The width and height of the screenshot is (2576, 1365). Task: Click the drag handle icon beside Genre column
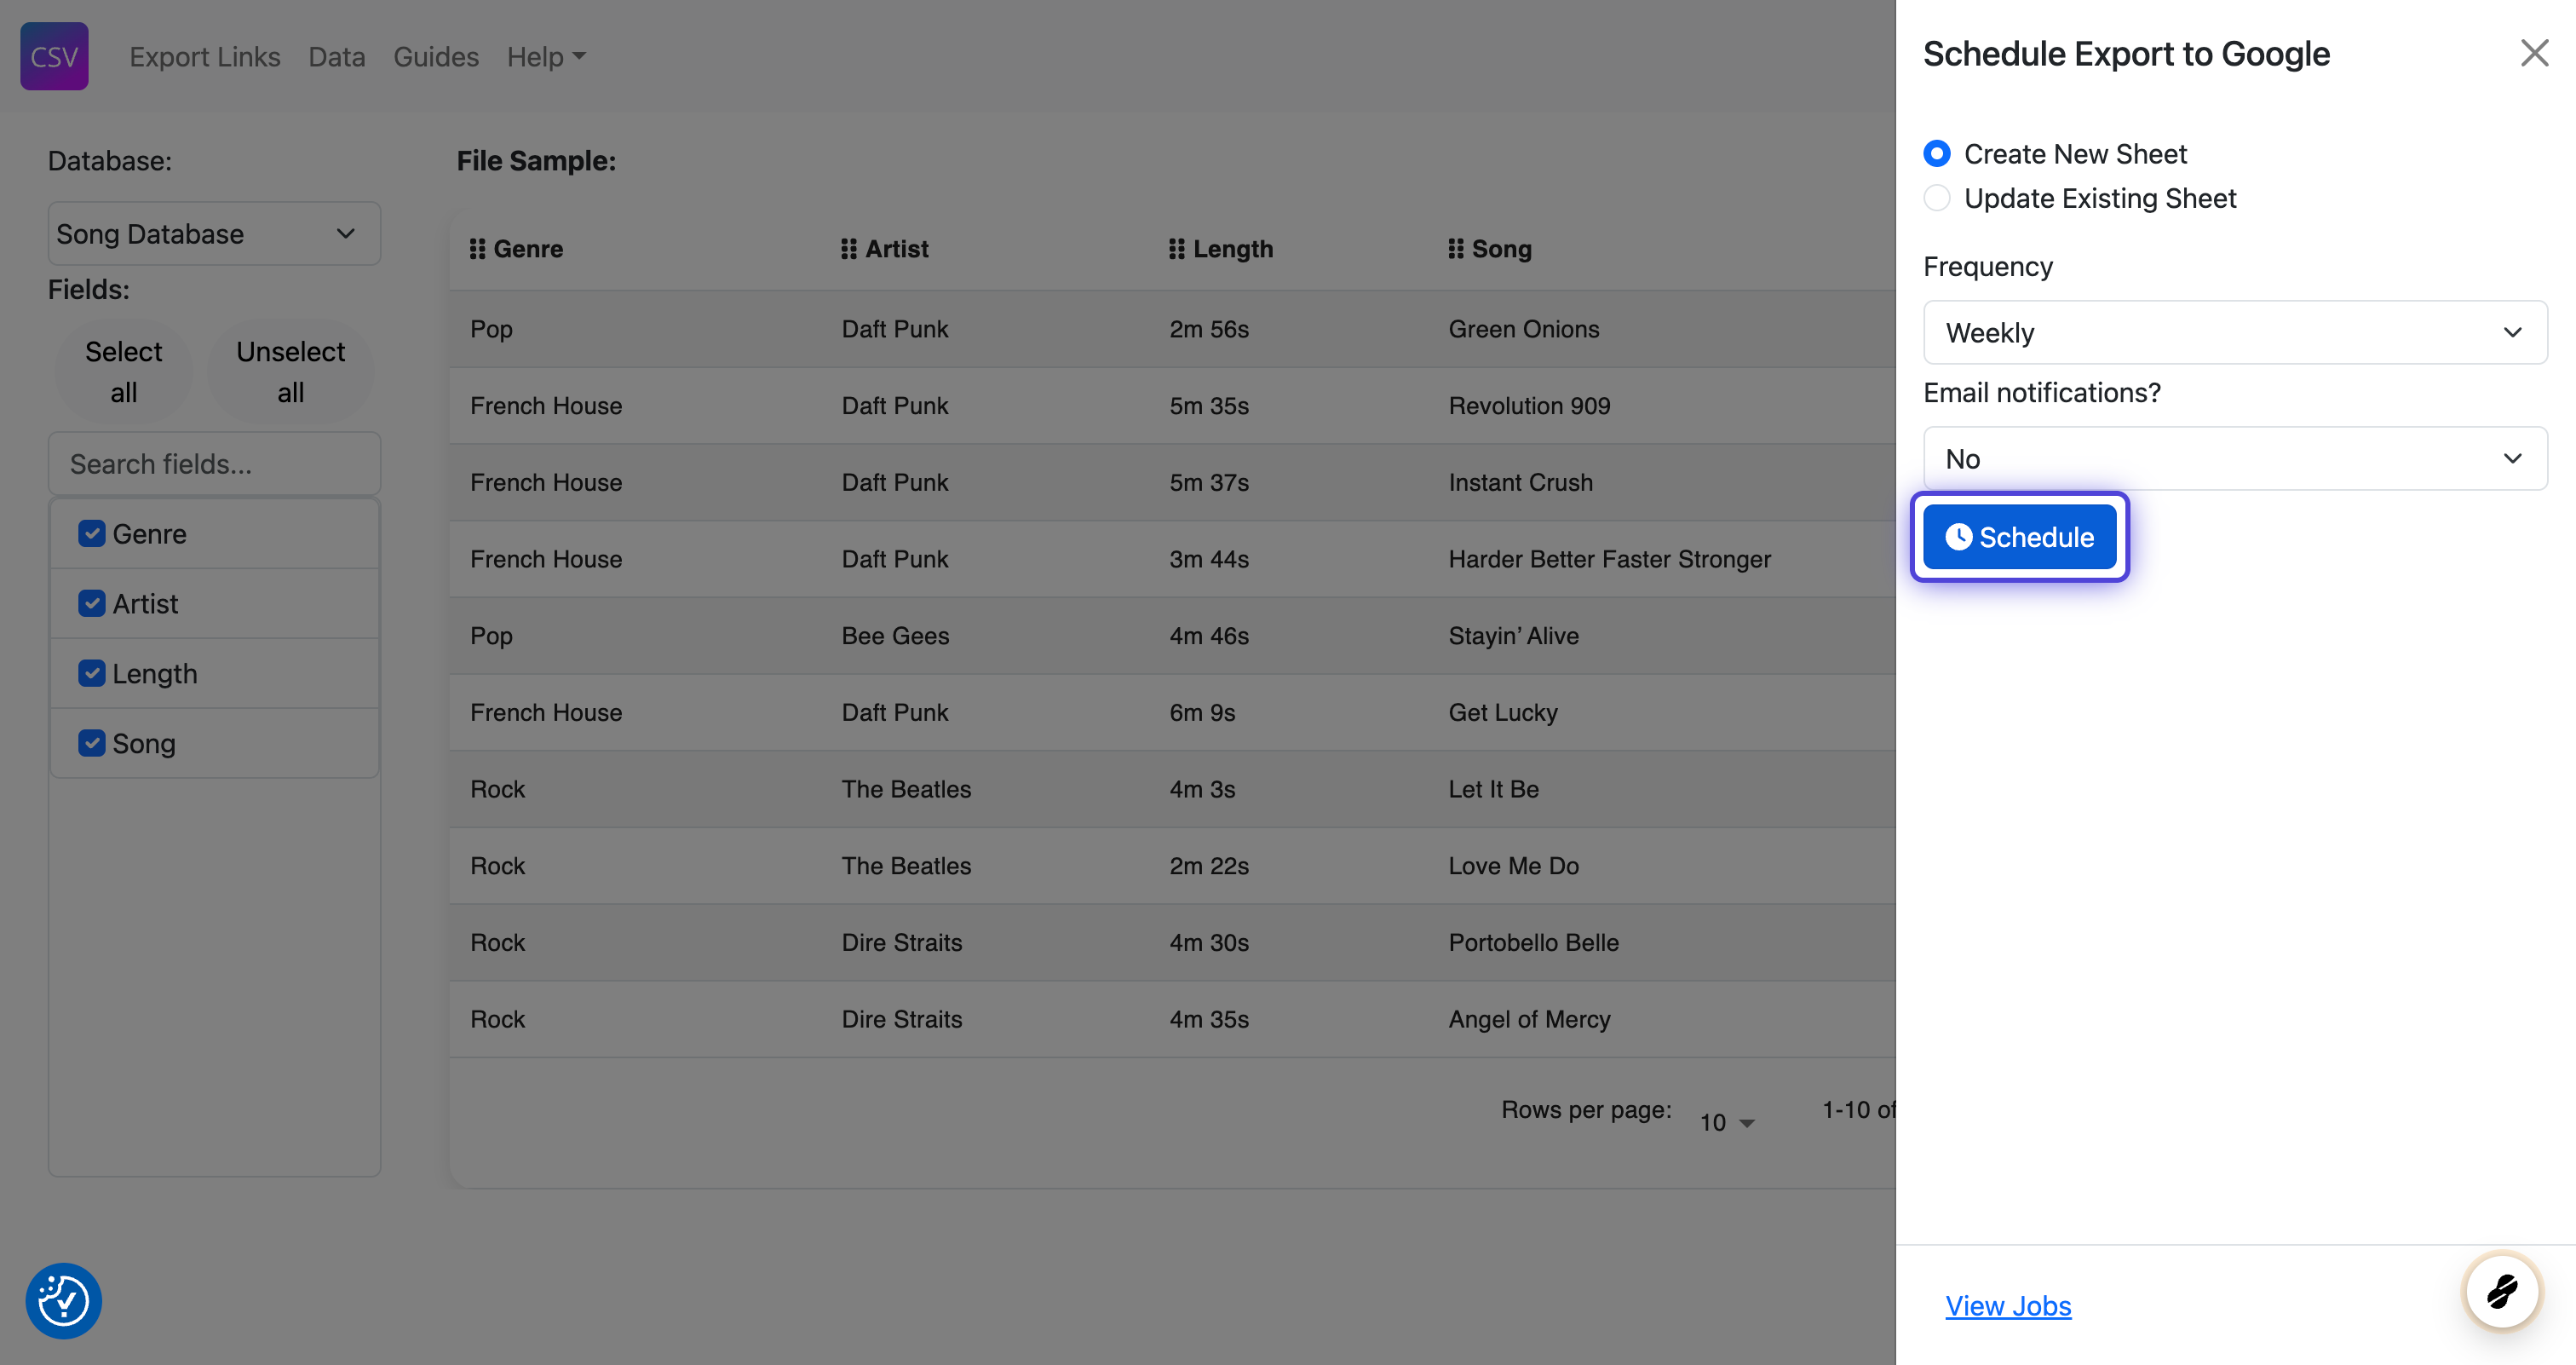tap(477, 249)
